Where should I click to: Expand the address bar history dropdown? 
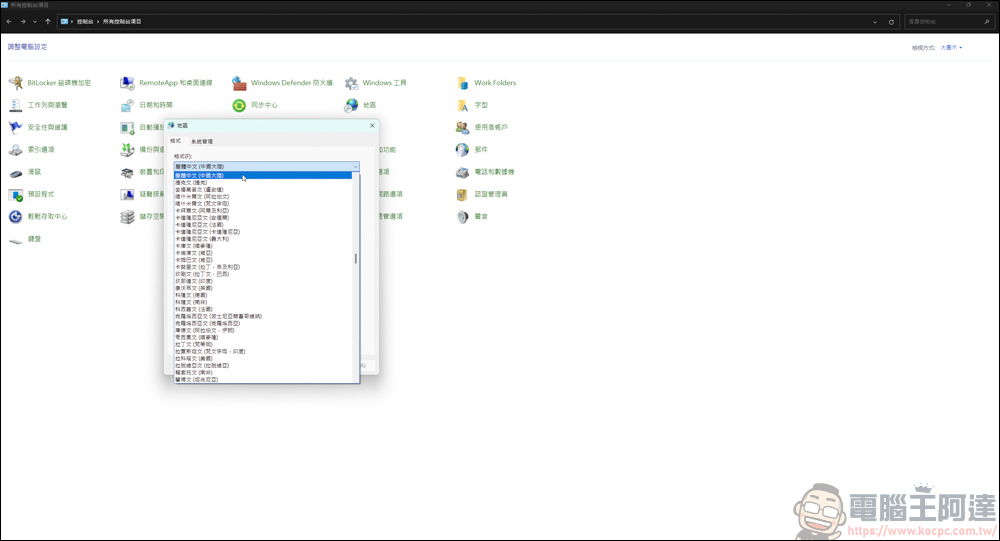click(x=874, y=22)
